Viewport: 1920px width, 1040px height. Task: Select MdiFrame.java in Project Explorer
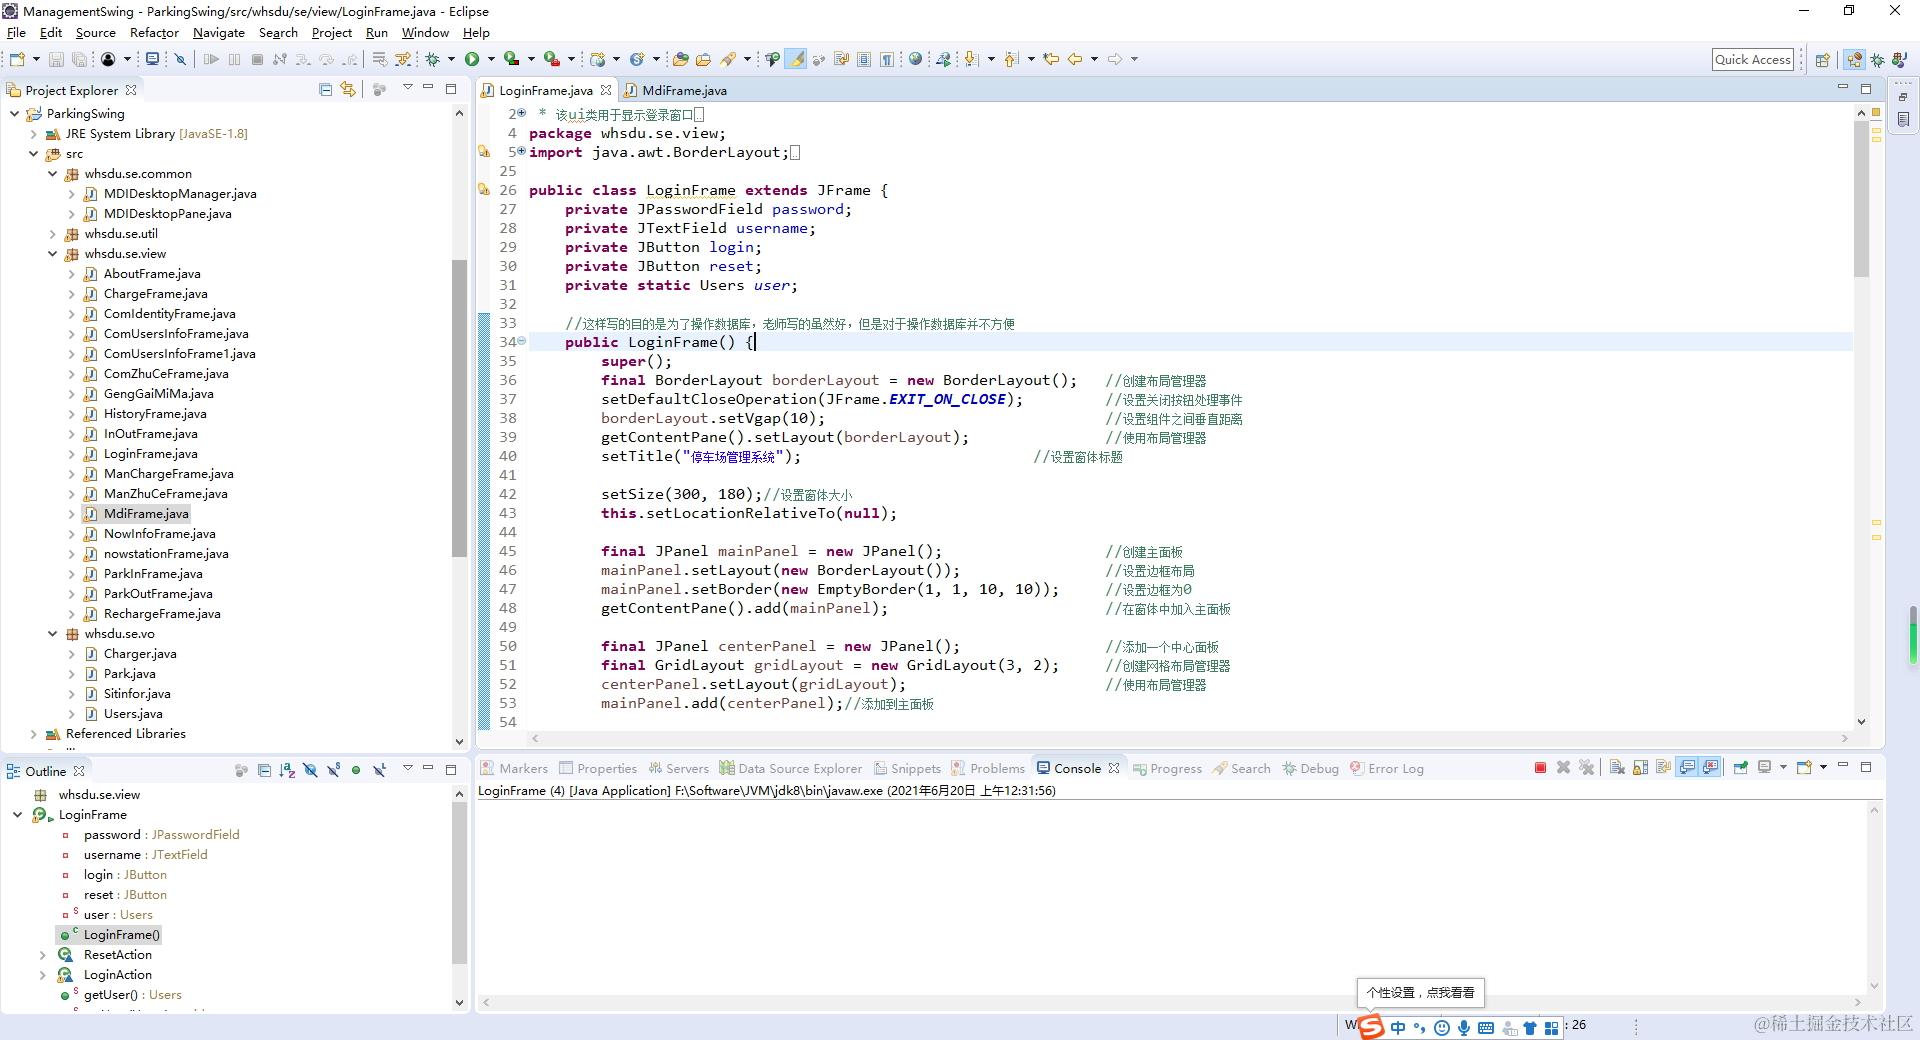click(146, 514)
